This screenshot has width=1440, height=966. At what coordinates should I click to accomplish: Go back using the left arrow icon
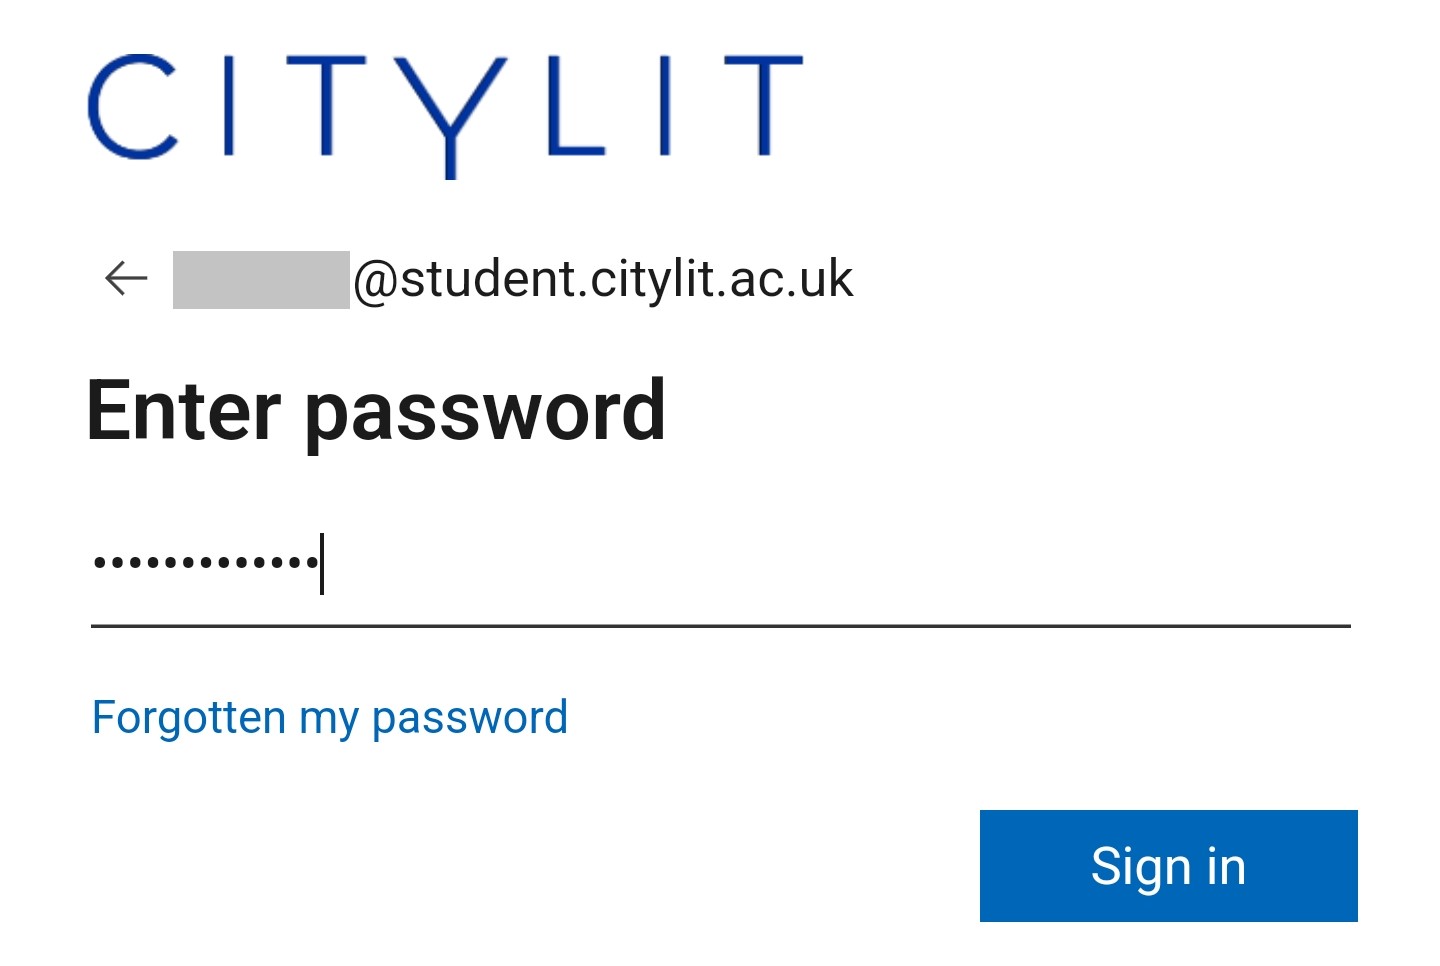click(x=126, y=279)
